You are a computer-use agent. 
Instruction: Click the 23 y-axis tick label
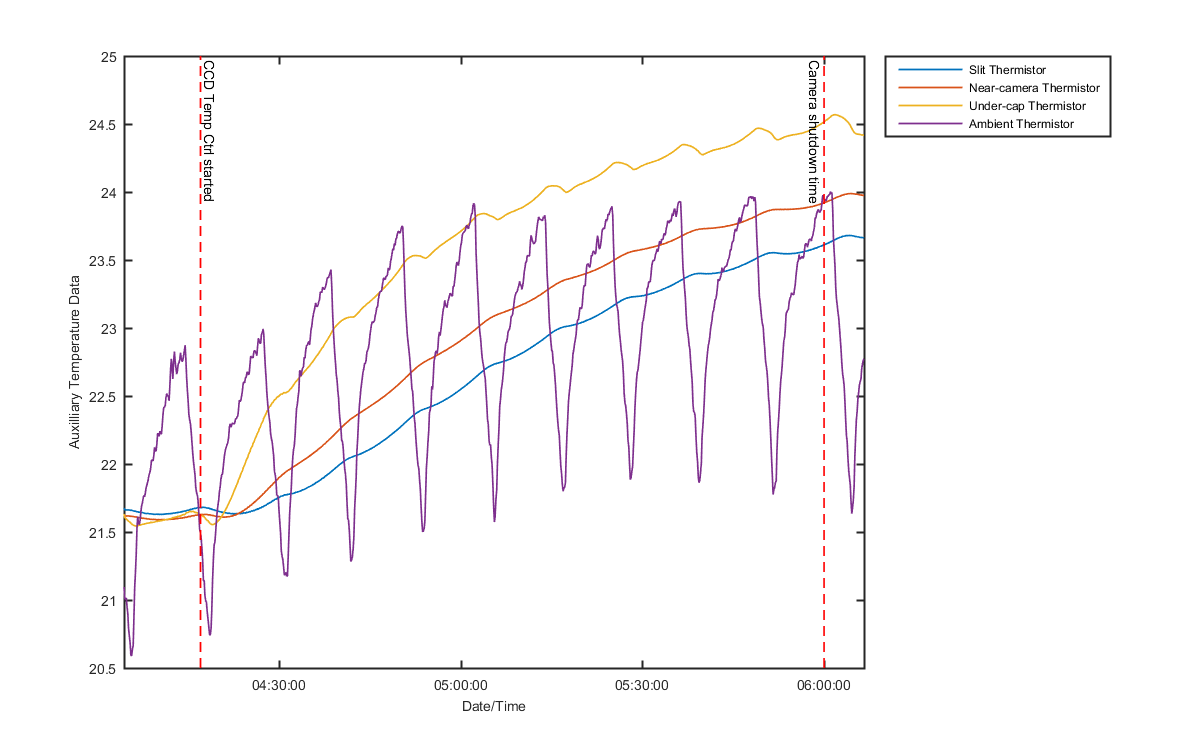pos(109,329)
